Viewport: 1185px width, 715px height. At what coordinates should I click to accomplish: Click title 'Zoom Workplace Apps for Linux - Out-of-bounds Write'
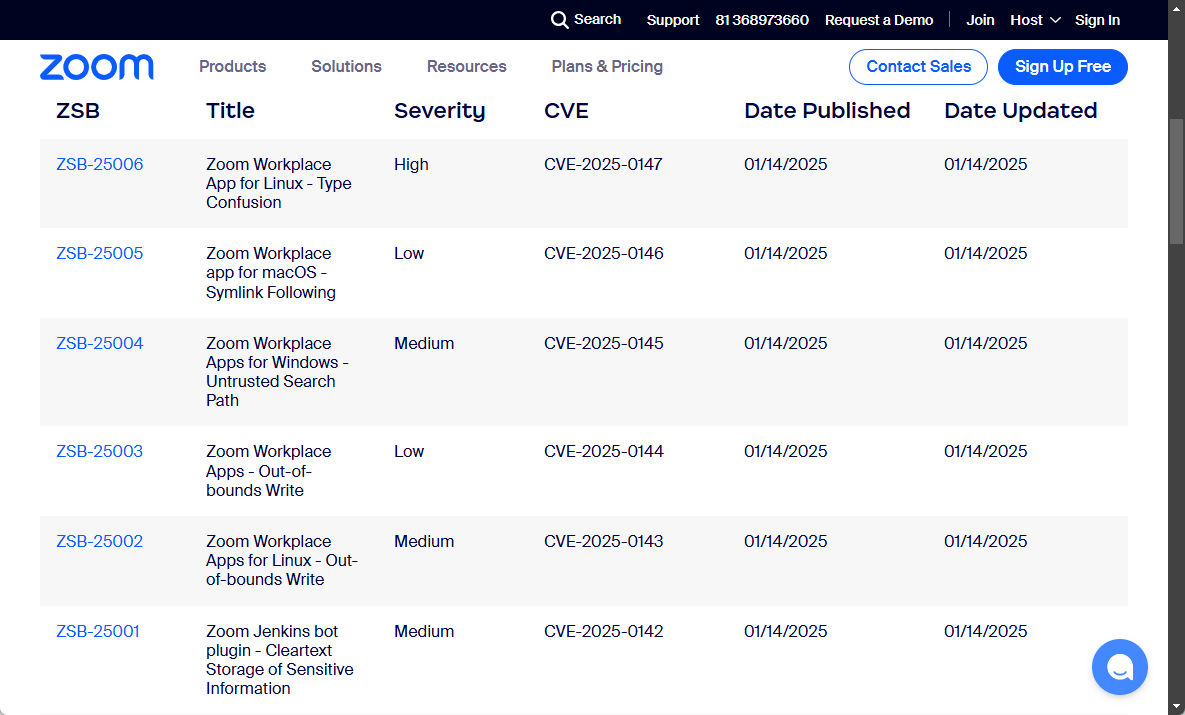(282, 561)
